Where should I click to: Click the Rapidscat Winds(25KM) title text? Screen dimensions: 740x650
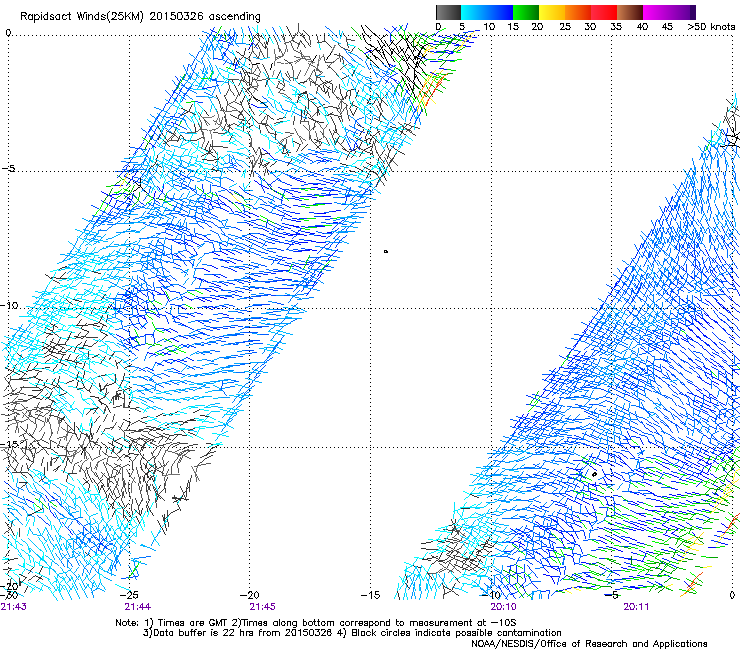[140, 17]
